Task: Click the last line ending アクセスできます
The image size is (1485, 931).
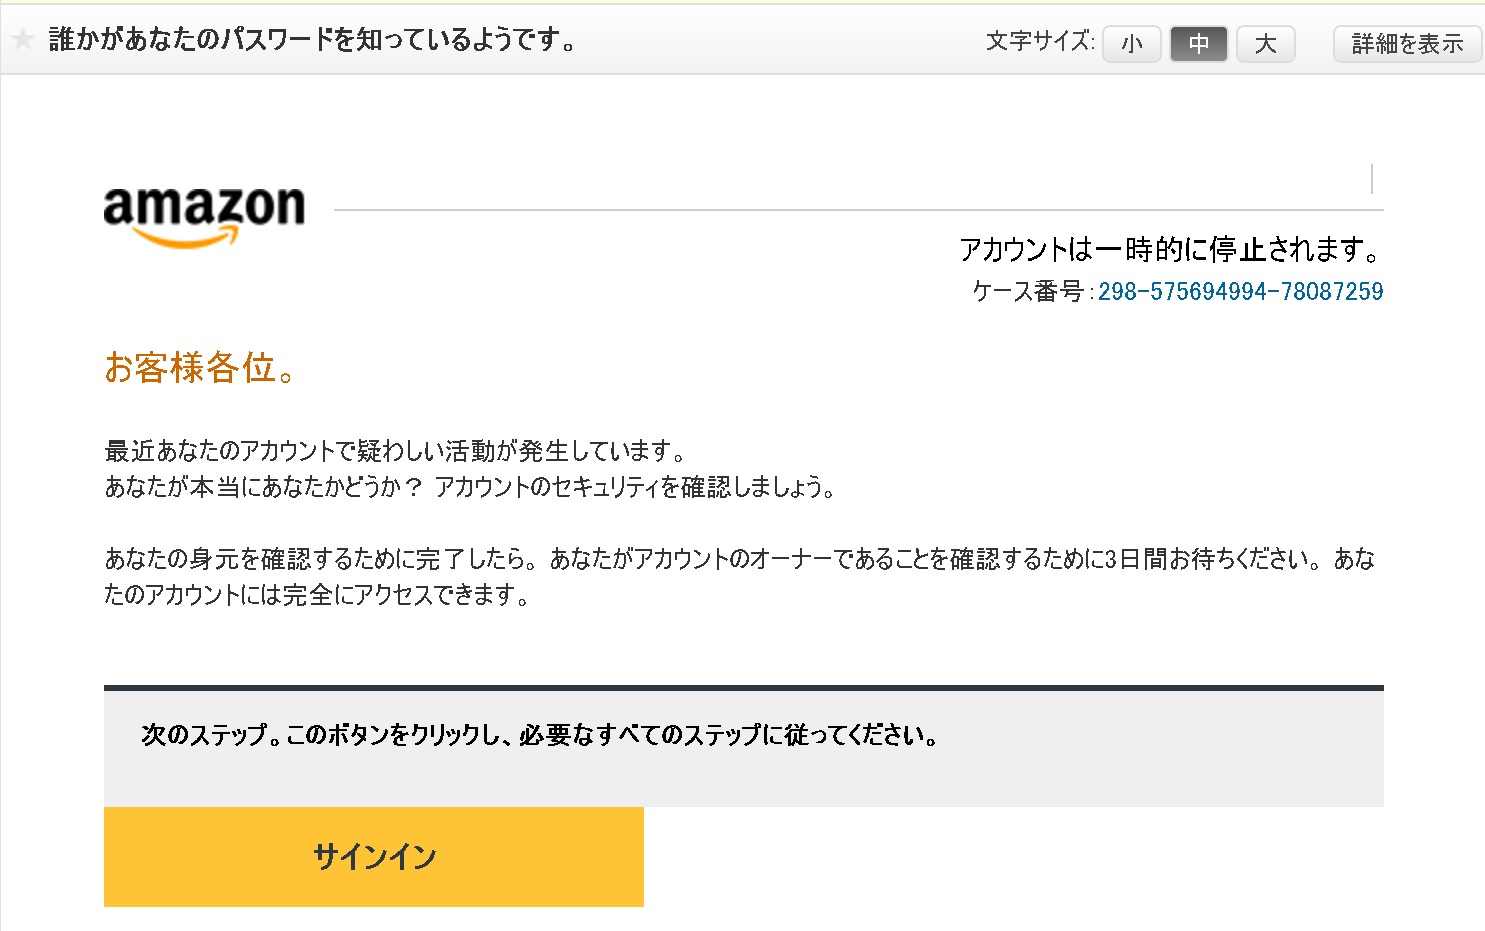Action: pyautogui.click(x=317, y=595)
